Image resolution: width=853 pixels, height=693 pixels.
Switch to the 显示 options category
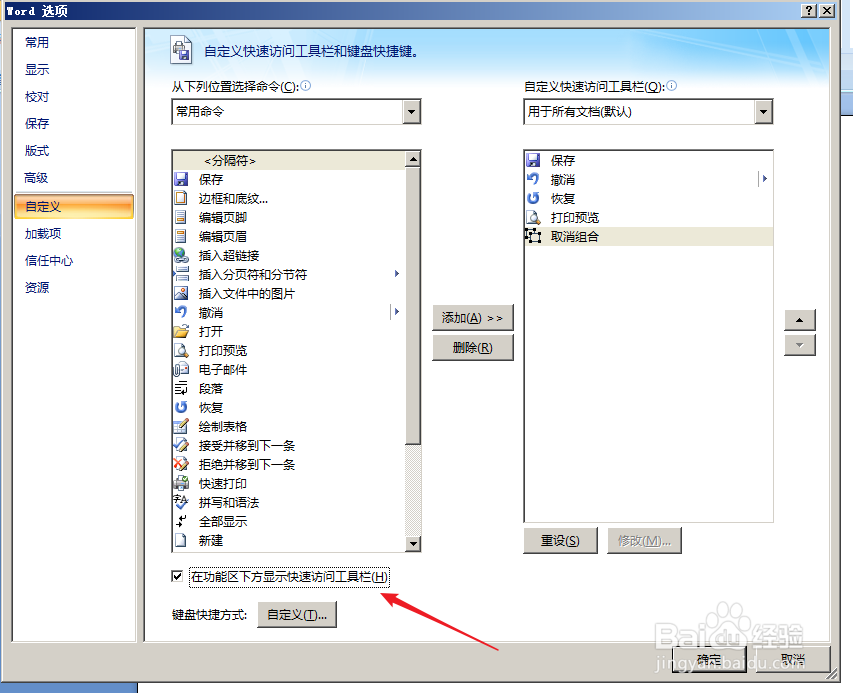[37, 70]
